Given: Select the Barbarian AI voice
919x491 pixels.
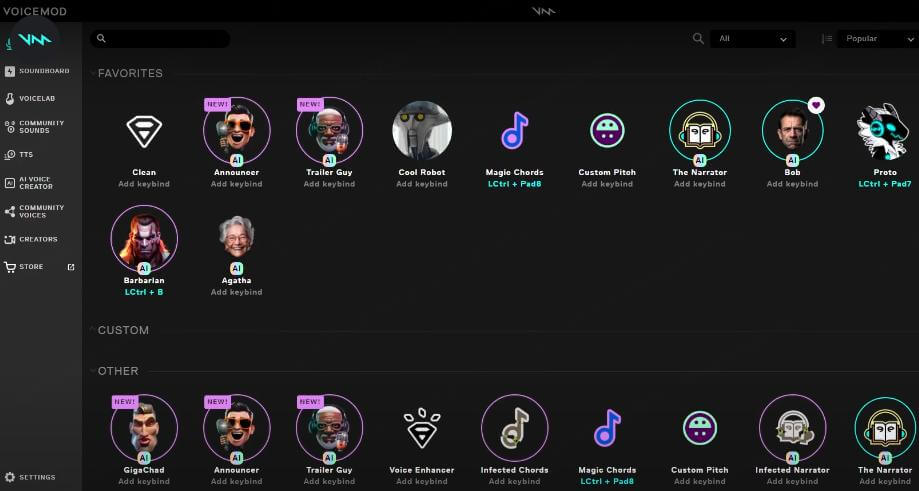Looking at the screenshot, I should [x=144, y=238].
